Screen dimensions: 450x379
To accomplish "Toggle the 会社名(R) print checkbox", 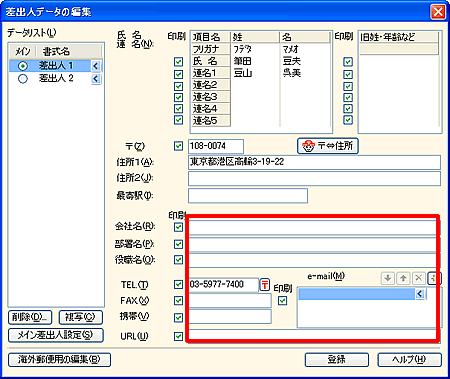I will (179, 227).
